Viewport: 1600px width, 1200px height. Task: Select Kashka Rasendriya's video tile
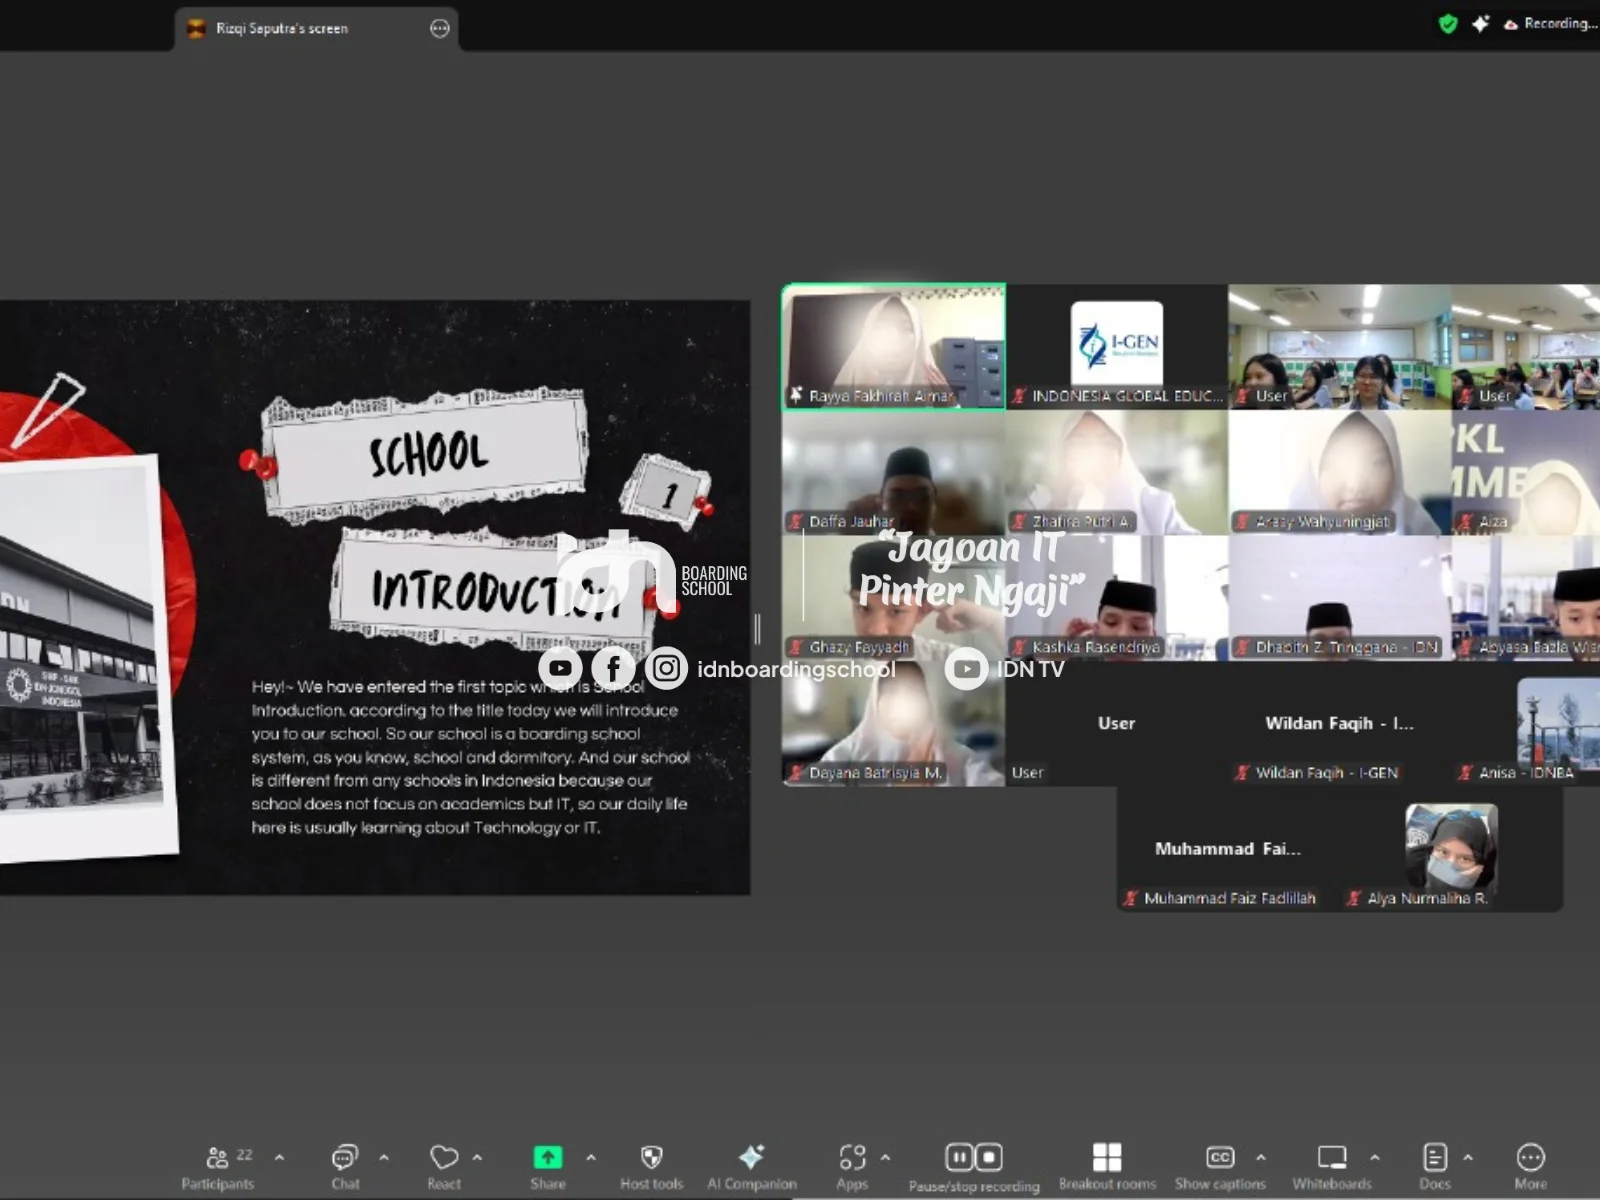1117,598
